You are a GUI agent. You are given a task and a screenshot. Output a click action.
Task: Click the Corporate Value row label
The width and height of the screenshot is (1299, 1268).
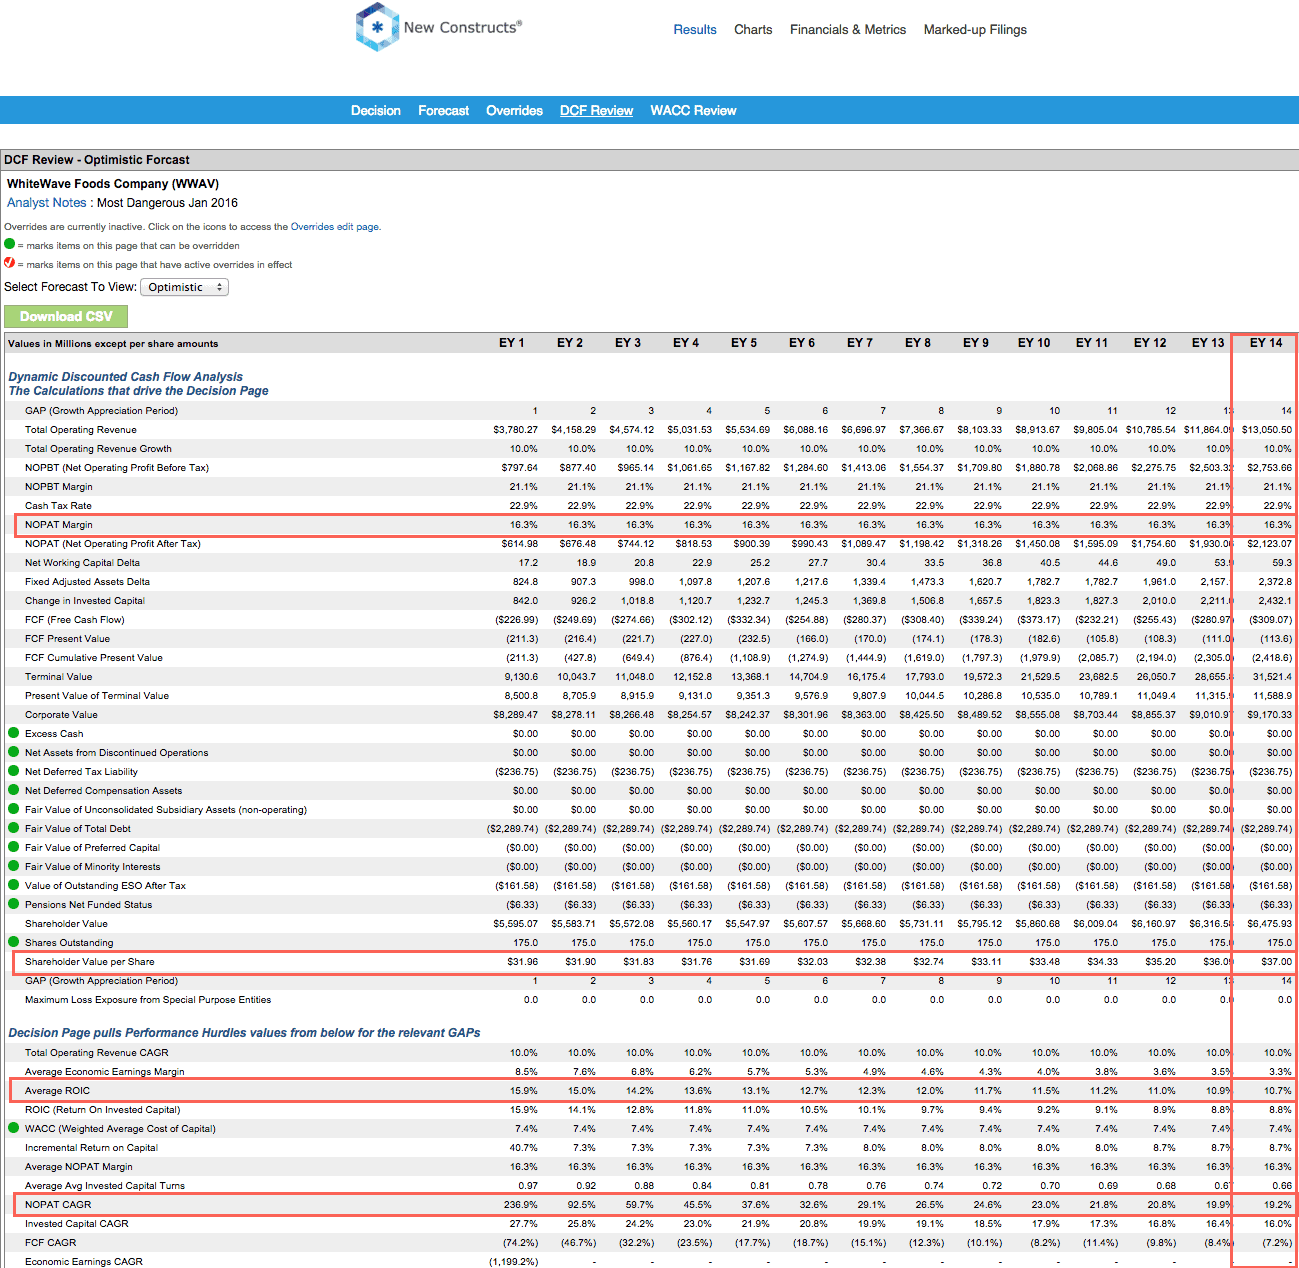coord(62,715)
